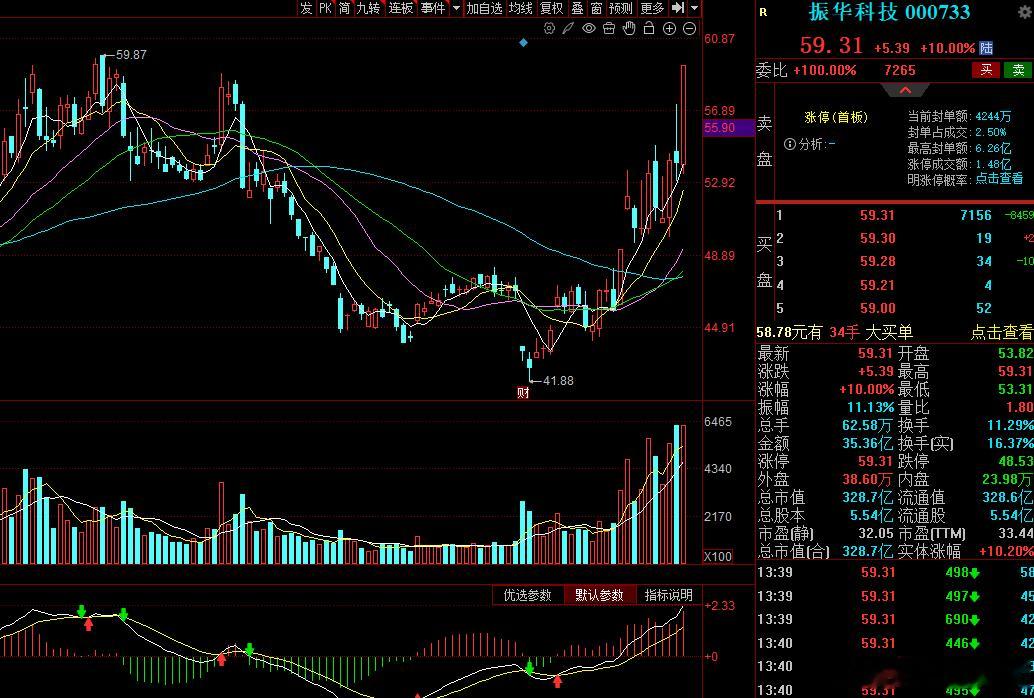
Task: Click buy level 4 price 59.21
Action: point(877,285)
